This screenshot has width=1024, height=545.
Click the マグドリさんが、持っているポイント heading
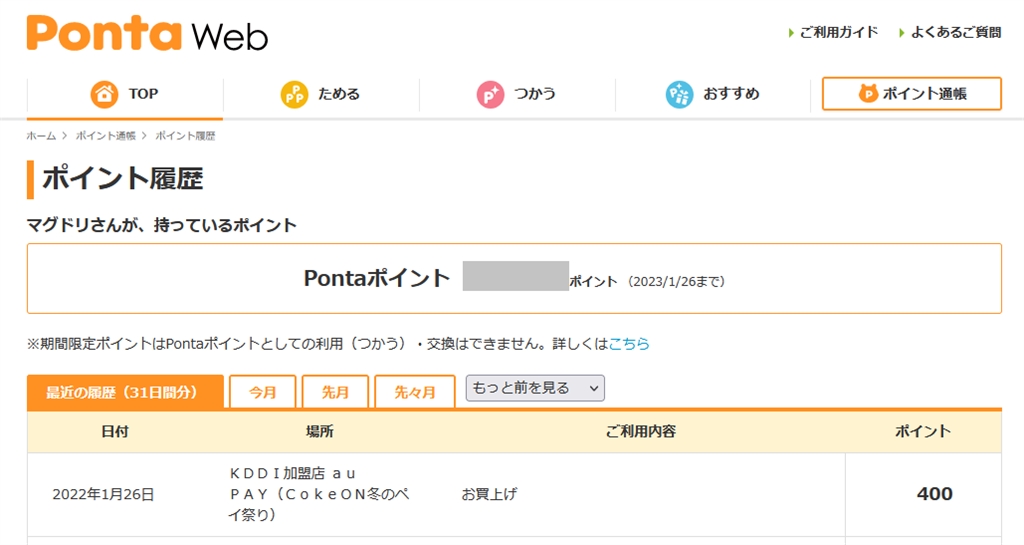(161, 225)
